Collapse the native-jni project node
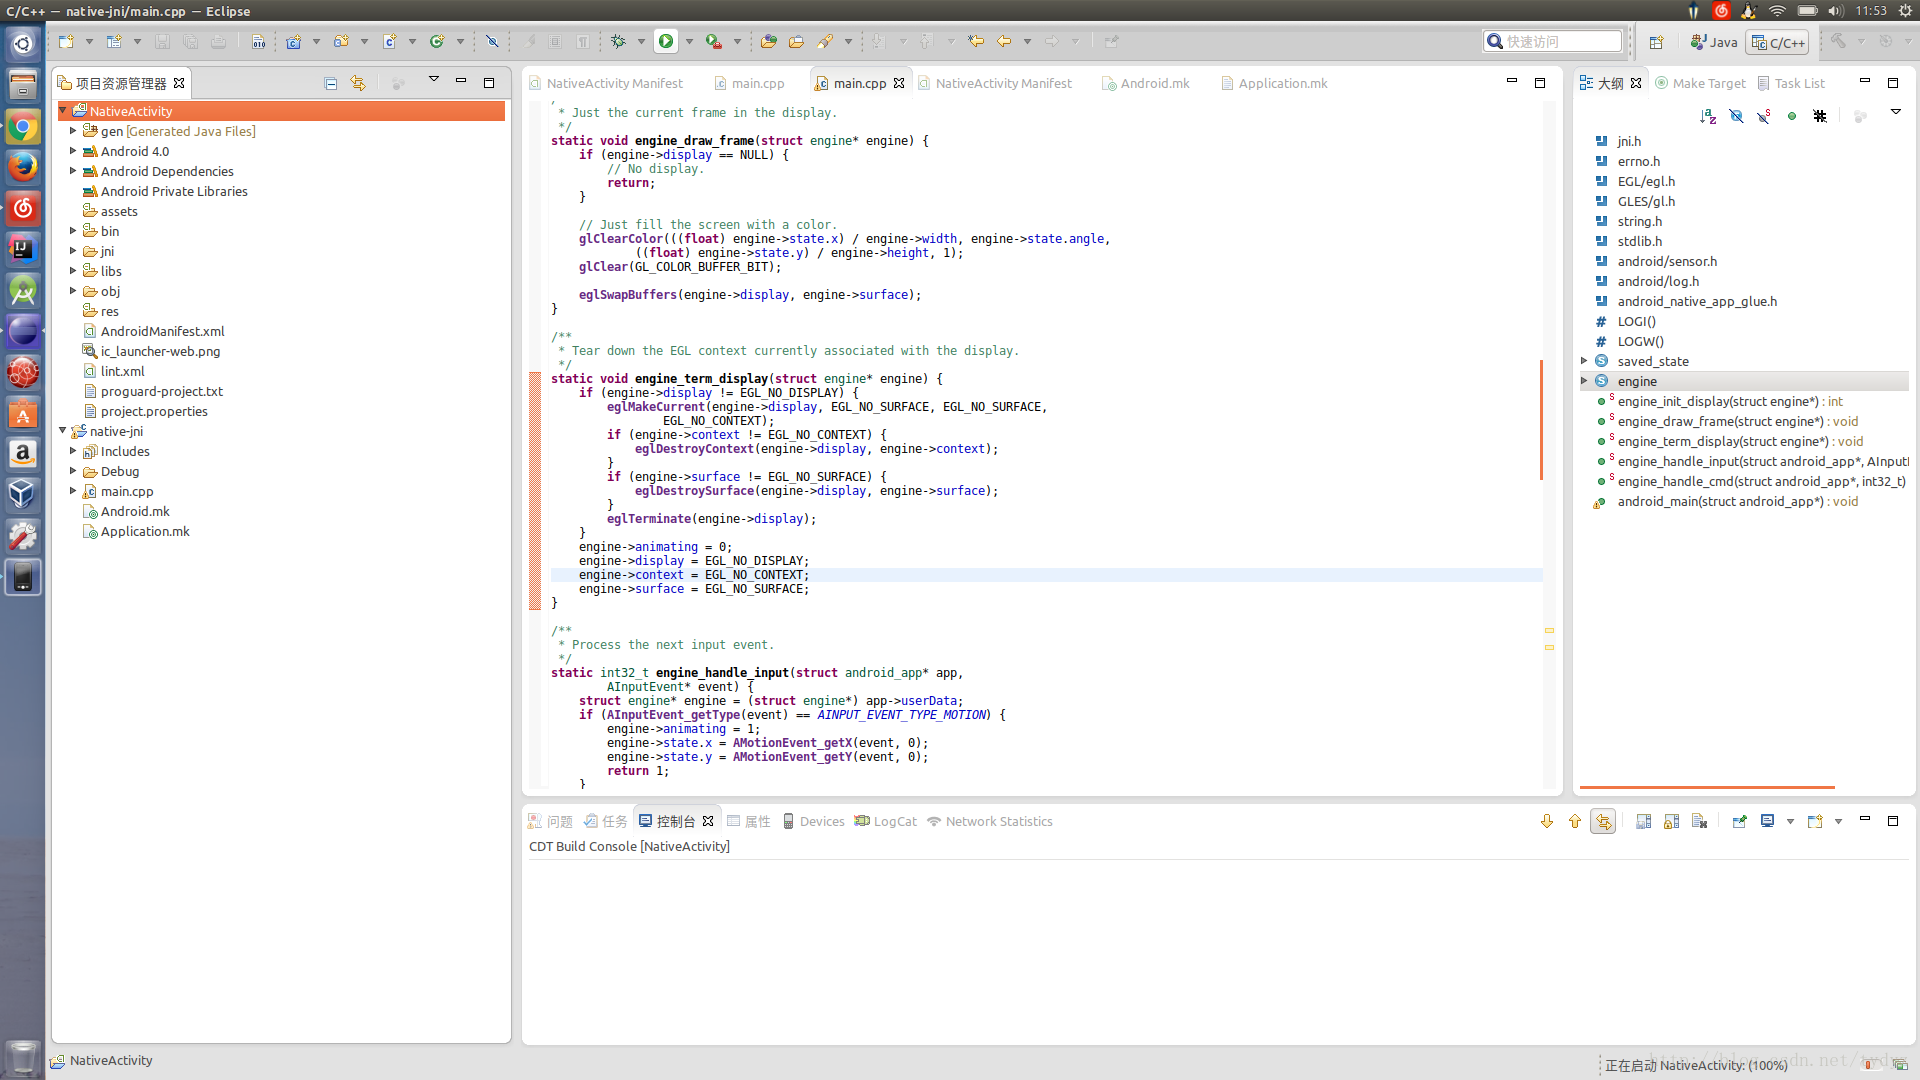Image resolution: width=1920 pixels, height=1080 pixels. point(63,431)
